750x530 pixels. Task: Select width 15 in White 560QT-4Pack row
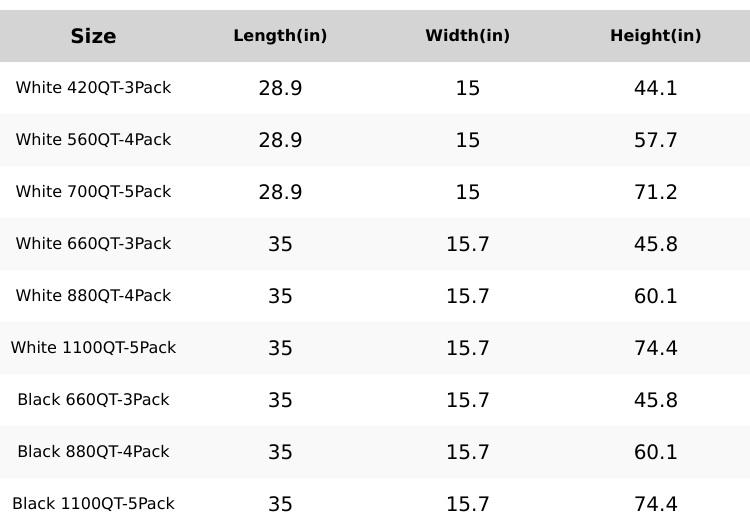click(x=467, y=140)
